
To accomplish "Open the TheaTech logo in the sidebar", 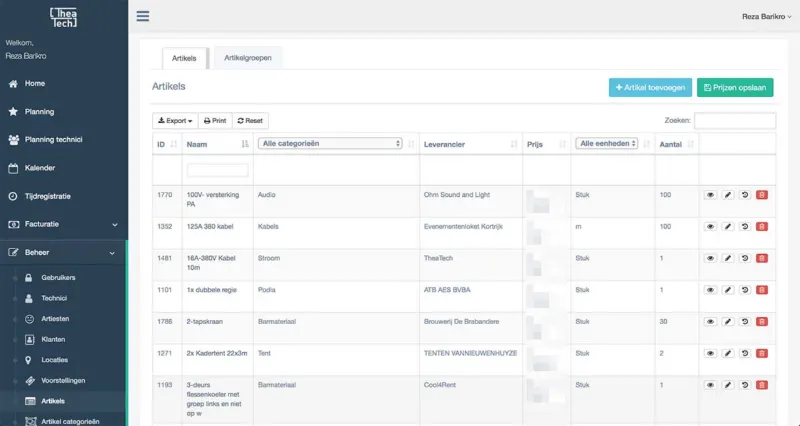I will pyautogui.click(x=64, y=17).
